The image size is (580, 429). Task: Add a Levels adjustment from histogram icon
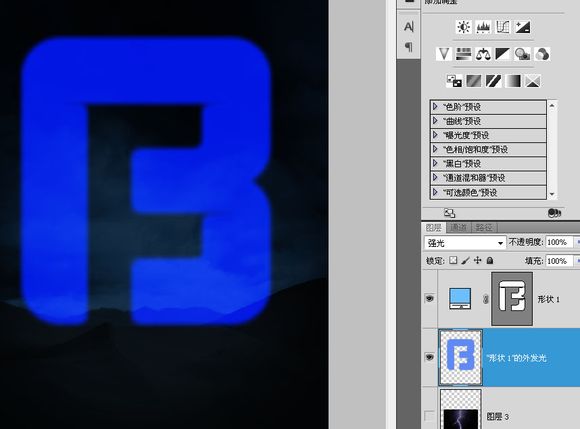[x=483, y=27]
